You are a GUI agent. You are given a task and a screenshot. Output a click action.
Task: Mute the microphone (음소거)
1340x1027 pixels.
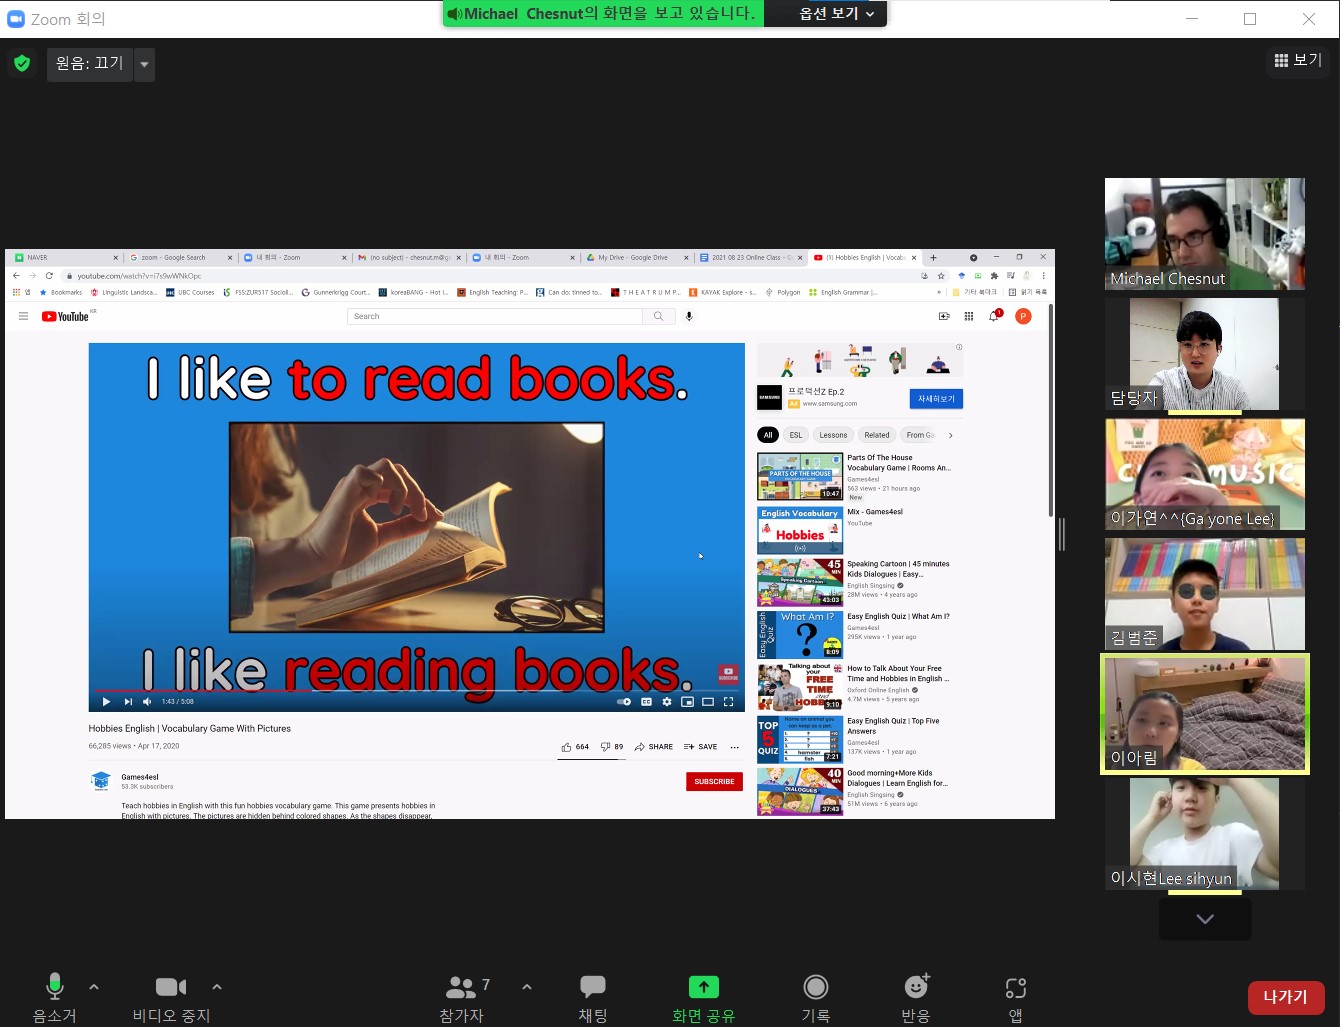(x=55, y=998)
